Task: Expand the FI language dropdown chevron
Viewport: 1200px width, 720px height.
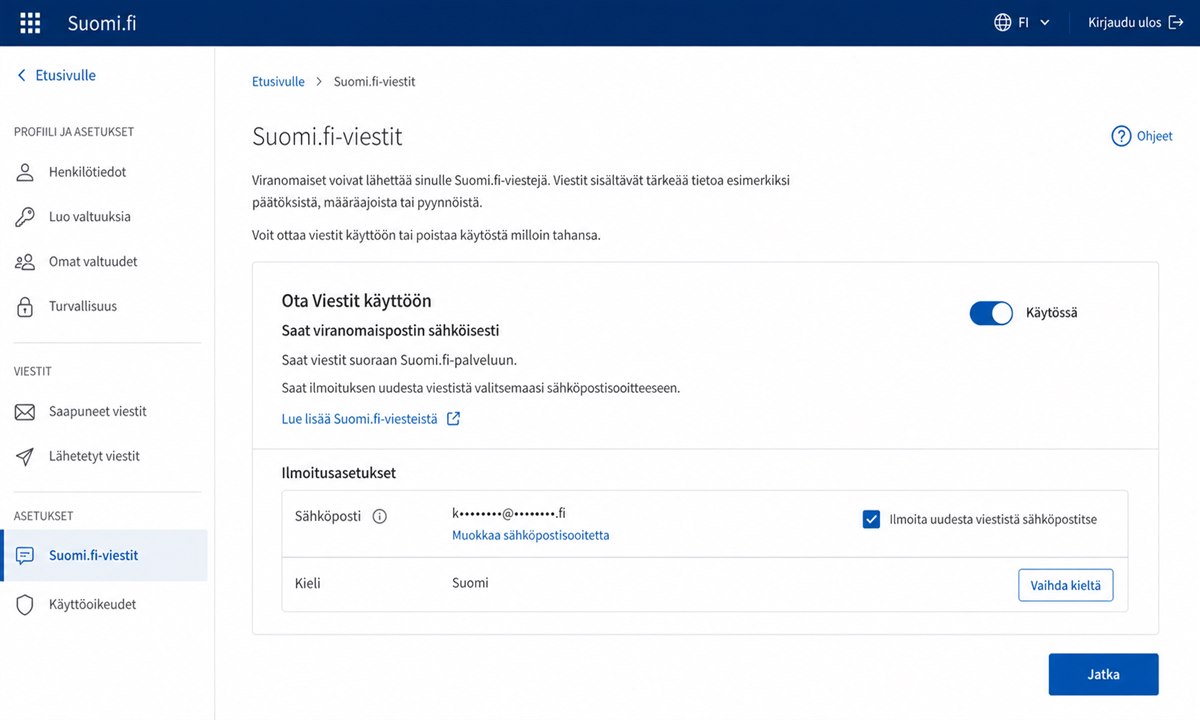Action: tap(1045, 23)
